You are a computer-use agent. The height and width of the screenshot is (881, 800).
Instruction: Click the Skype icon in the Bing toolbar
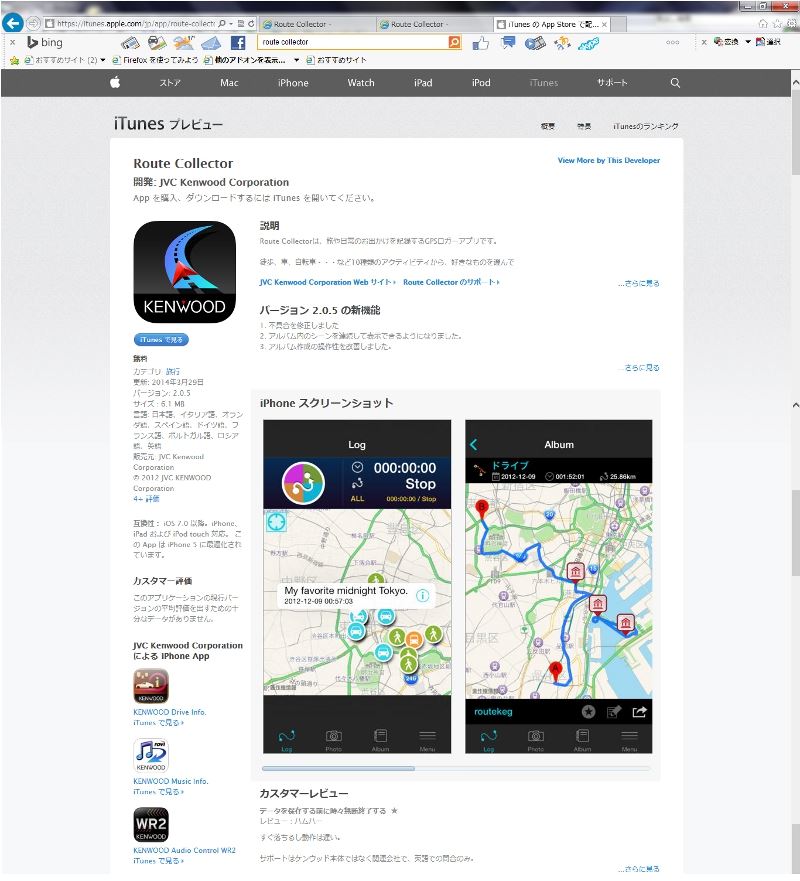pos(589,43)
